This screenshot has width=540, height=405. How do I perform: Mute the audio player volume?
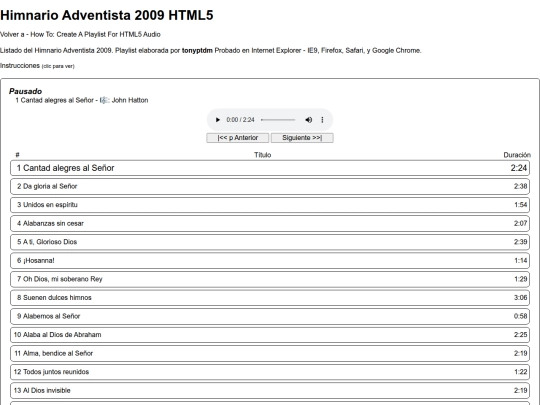309,120
